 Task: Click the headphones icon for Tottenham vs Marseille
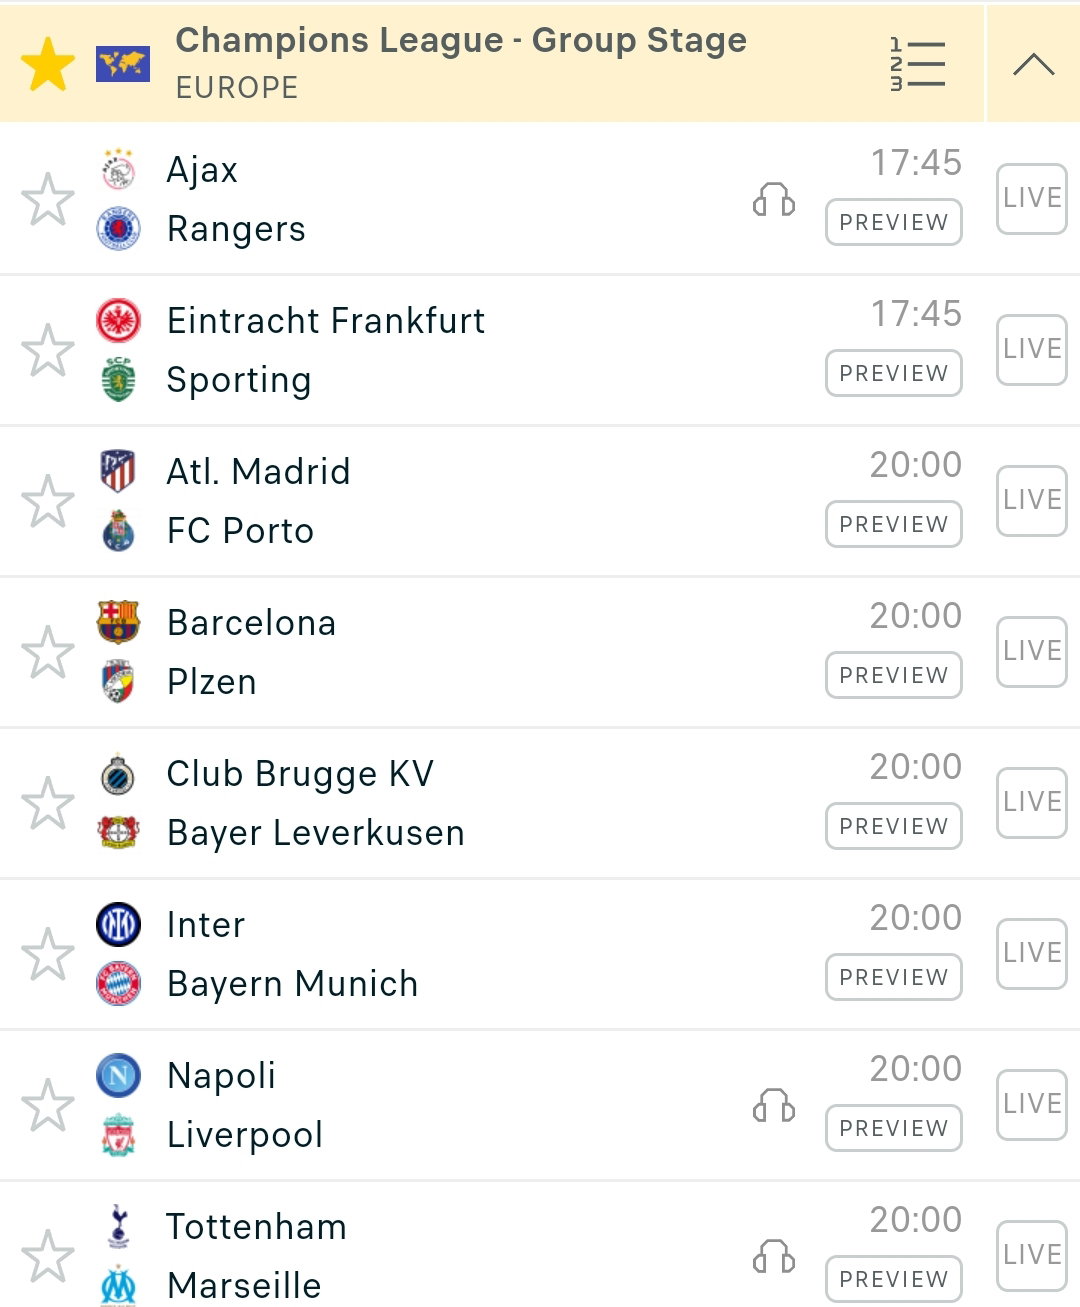[x=773, y=1257]
